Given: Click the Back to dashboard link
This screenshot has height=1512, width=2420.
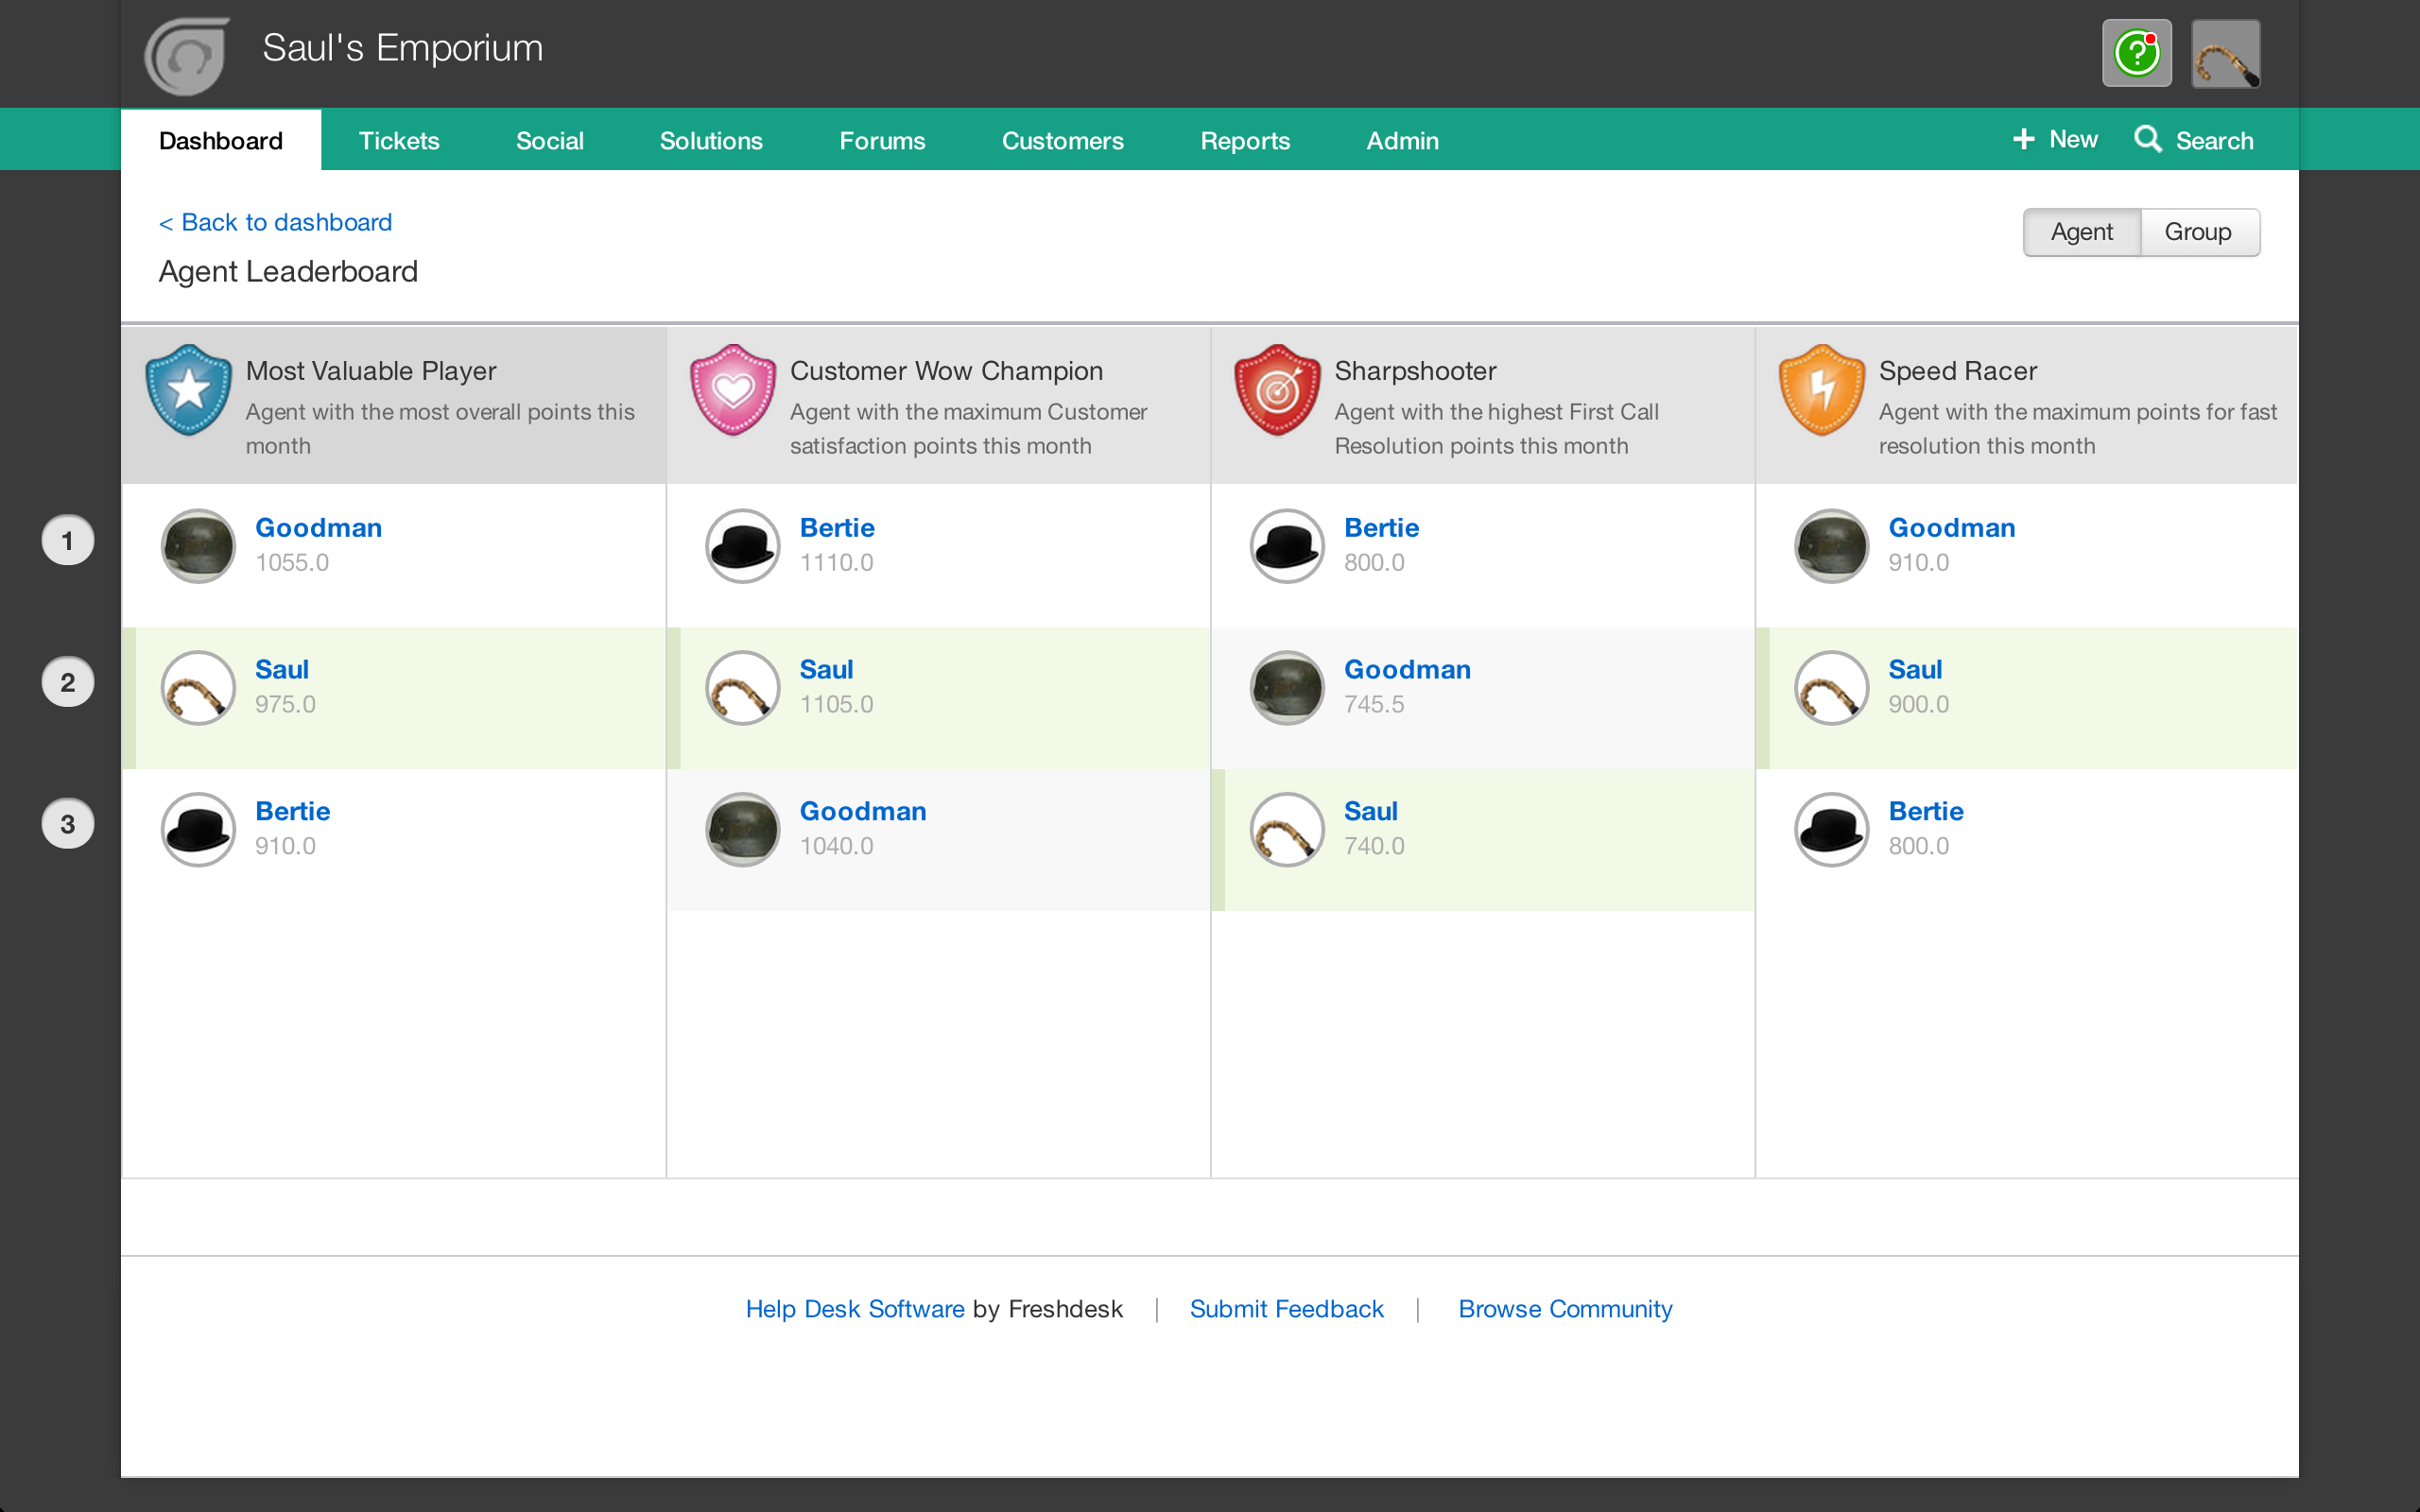Looking at the screenshot, I should click(275, 222).
